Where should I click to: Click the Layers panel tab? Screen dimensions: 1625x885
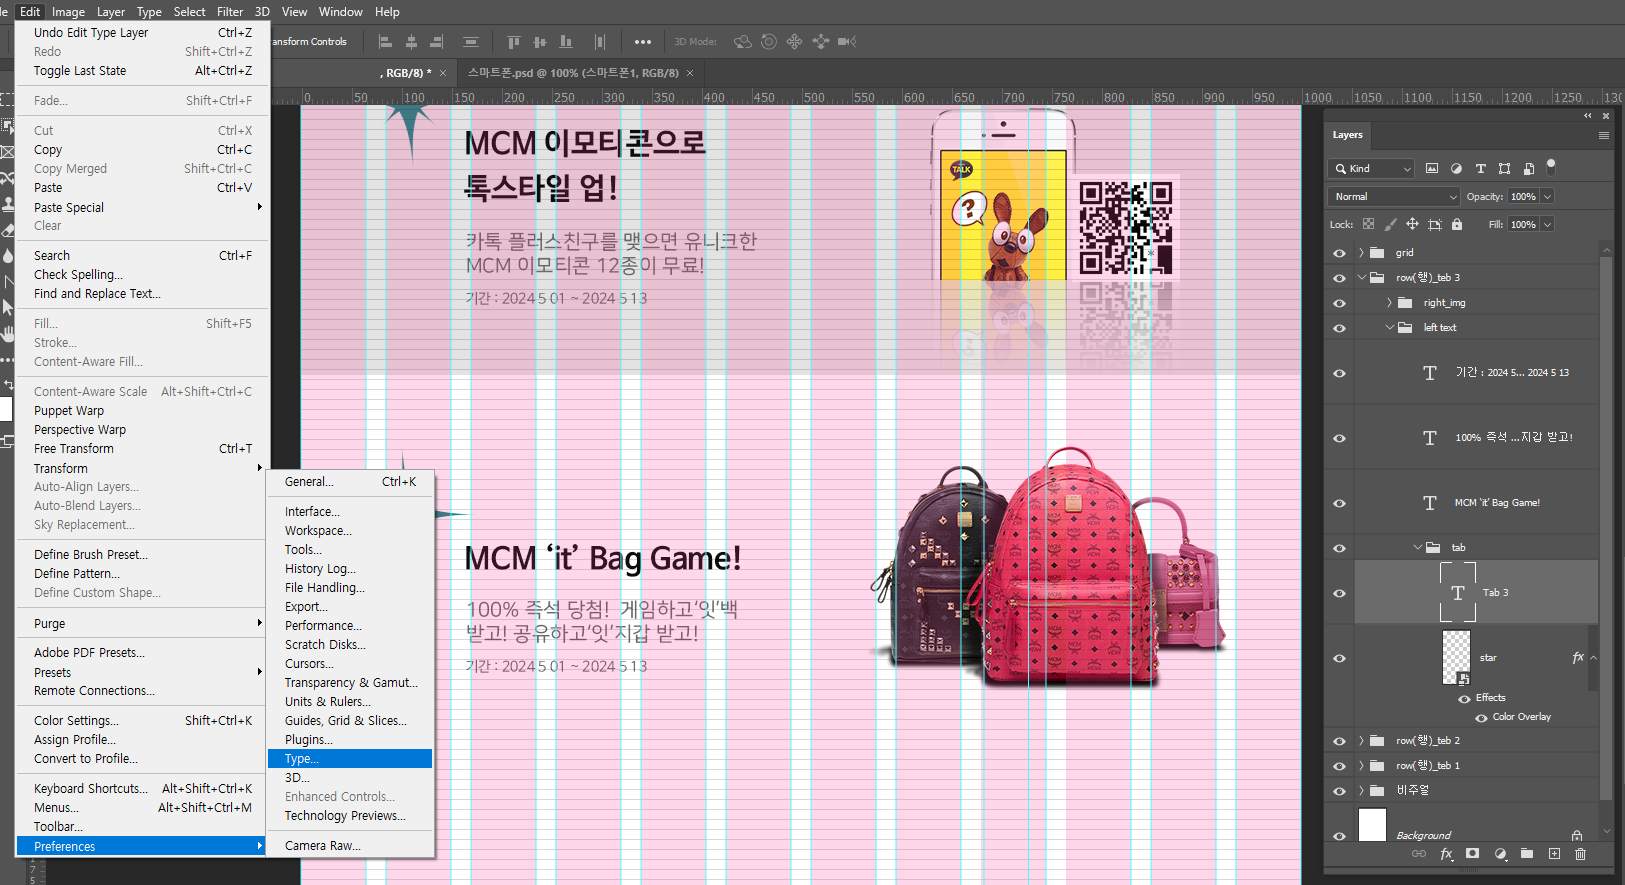pos(1347,135)
